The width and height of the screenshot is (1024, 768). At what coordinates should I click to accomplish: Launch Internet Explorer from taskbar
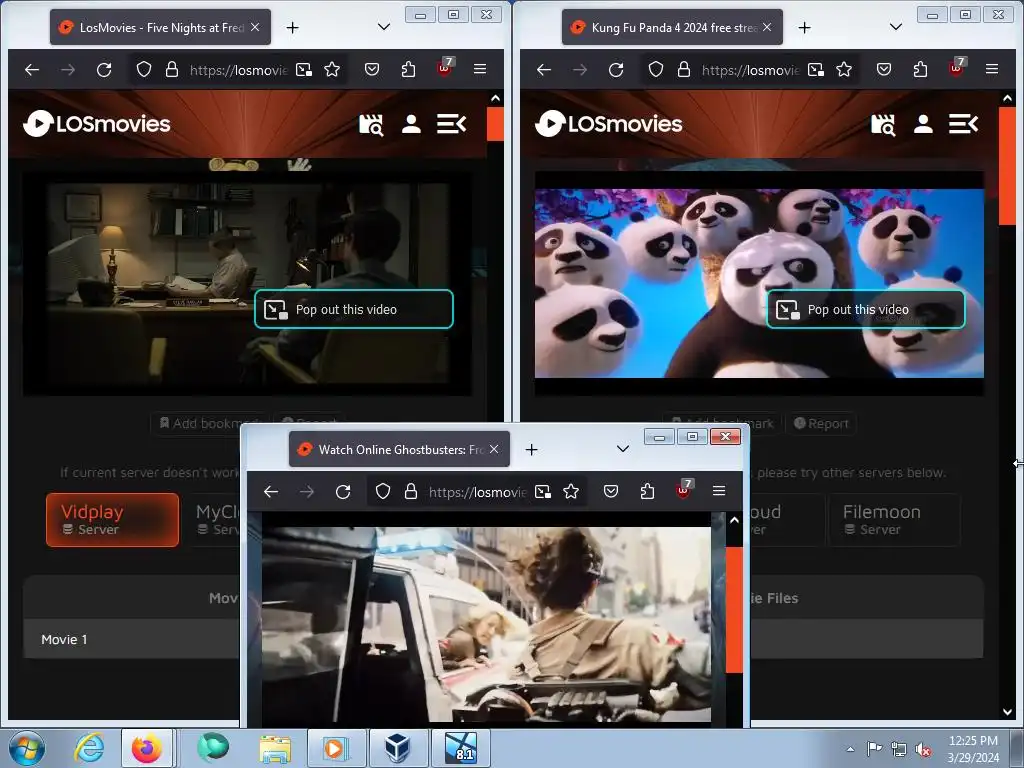pyautogui.click(x=89, y=748)
